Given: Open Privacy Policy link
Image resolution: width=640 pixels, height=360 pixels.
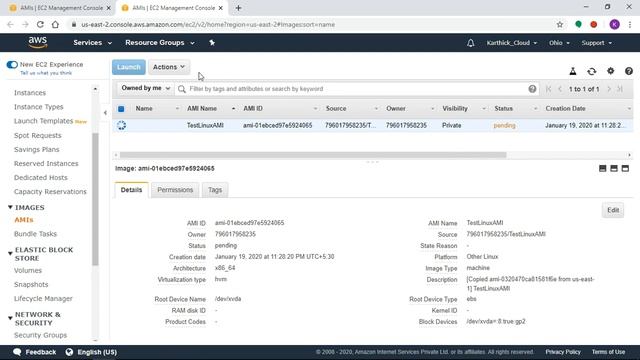Looking at the screenshot, I should point(563,352).
